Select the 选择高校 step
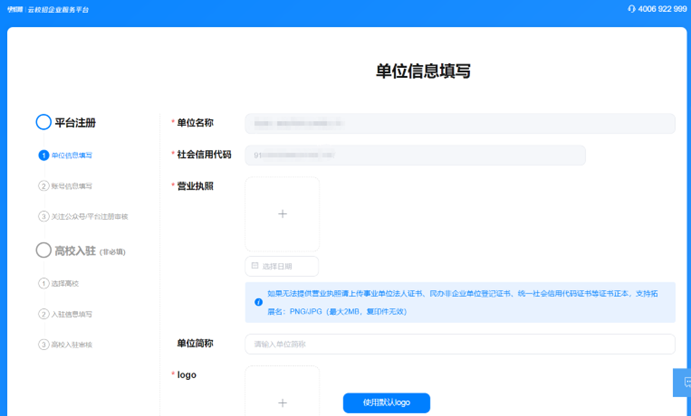The width and height of the screenshot is (691, 416). click(x=65, y=283)
